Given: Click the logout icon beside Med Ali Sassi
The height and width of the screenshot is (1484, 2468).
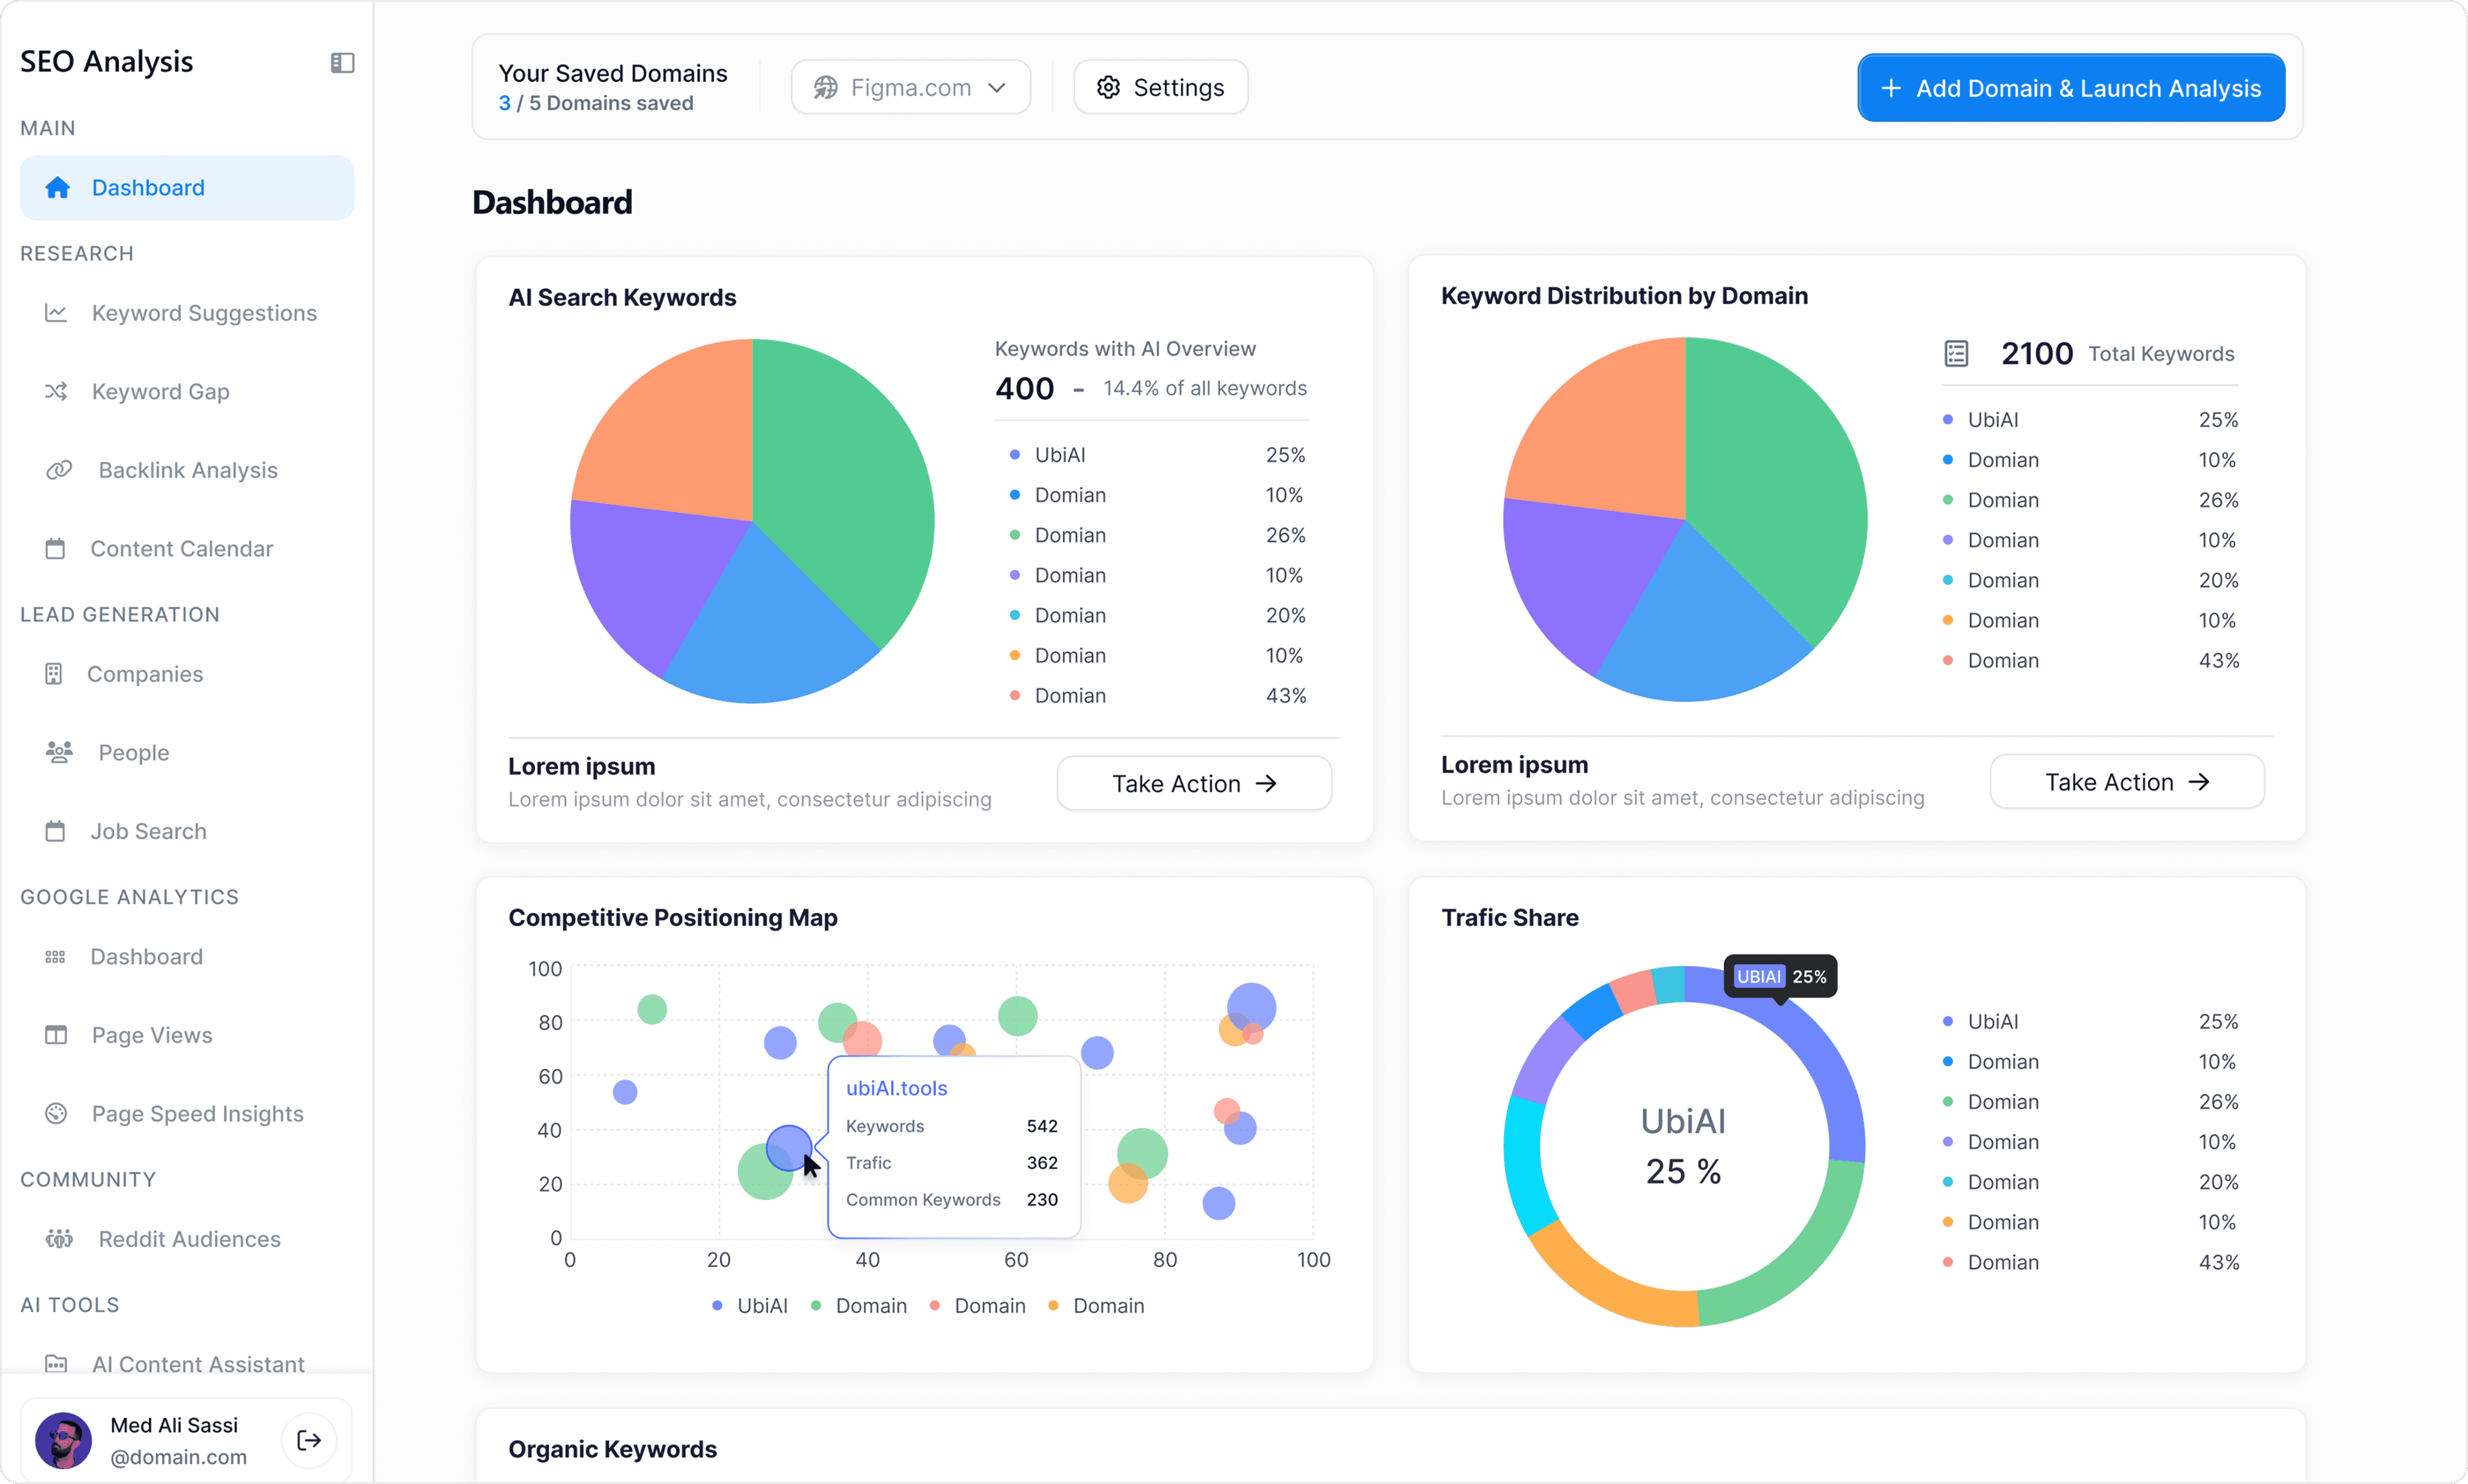Looking at the screenshot, I should (309, 1440).
